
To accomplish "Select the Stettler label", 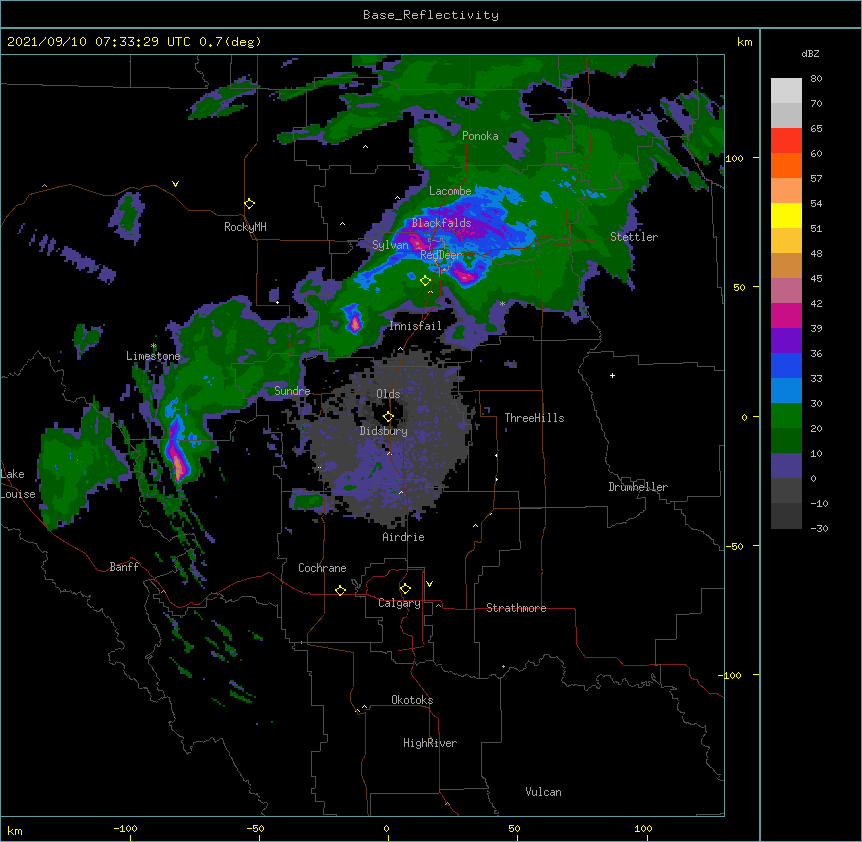I will pos(634,237).
